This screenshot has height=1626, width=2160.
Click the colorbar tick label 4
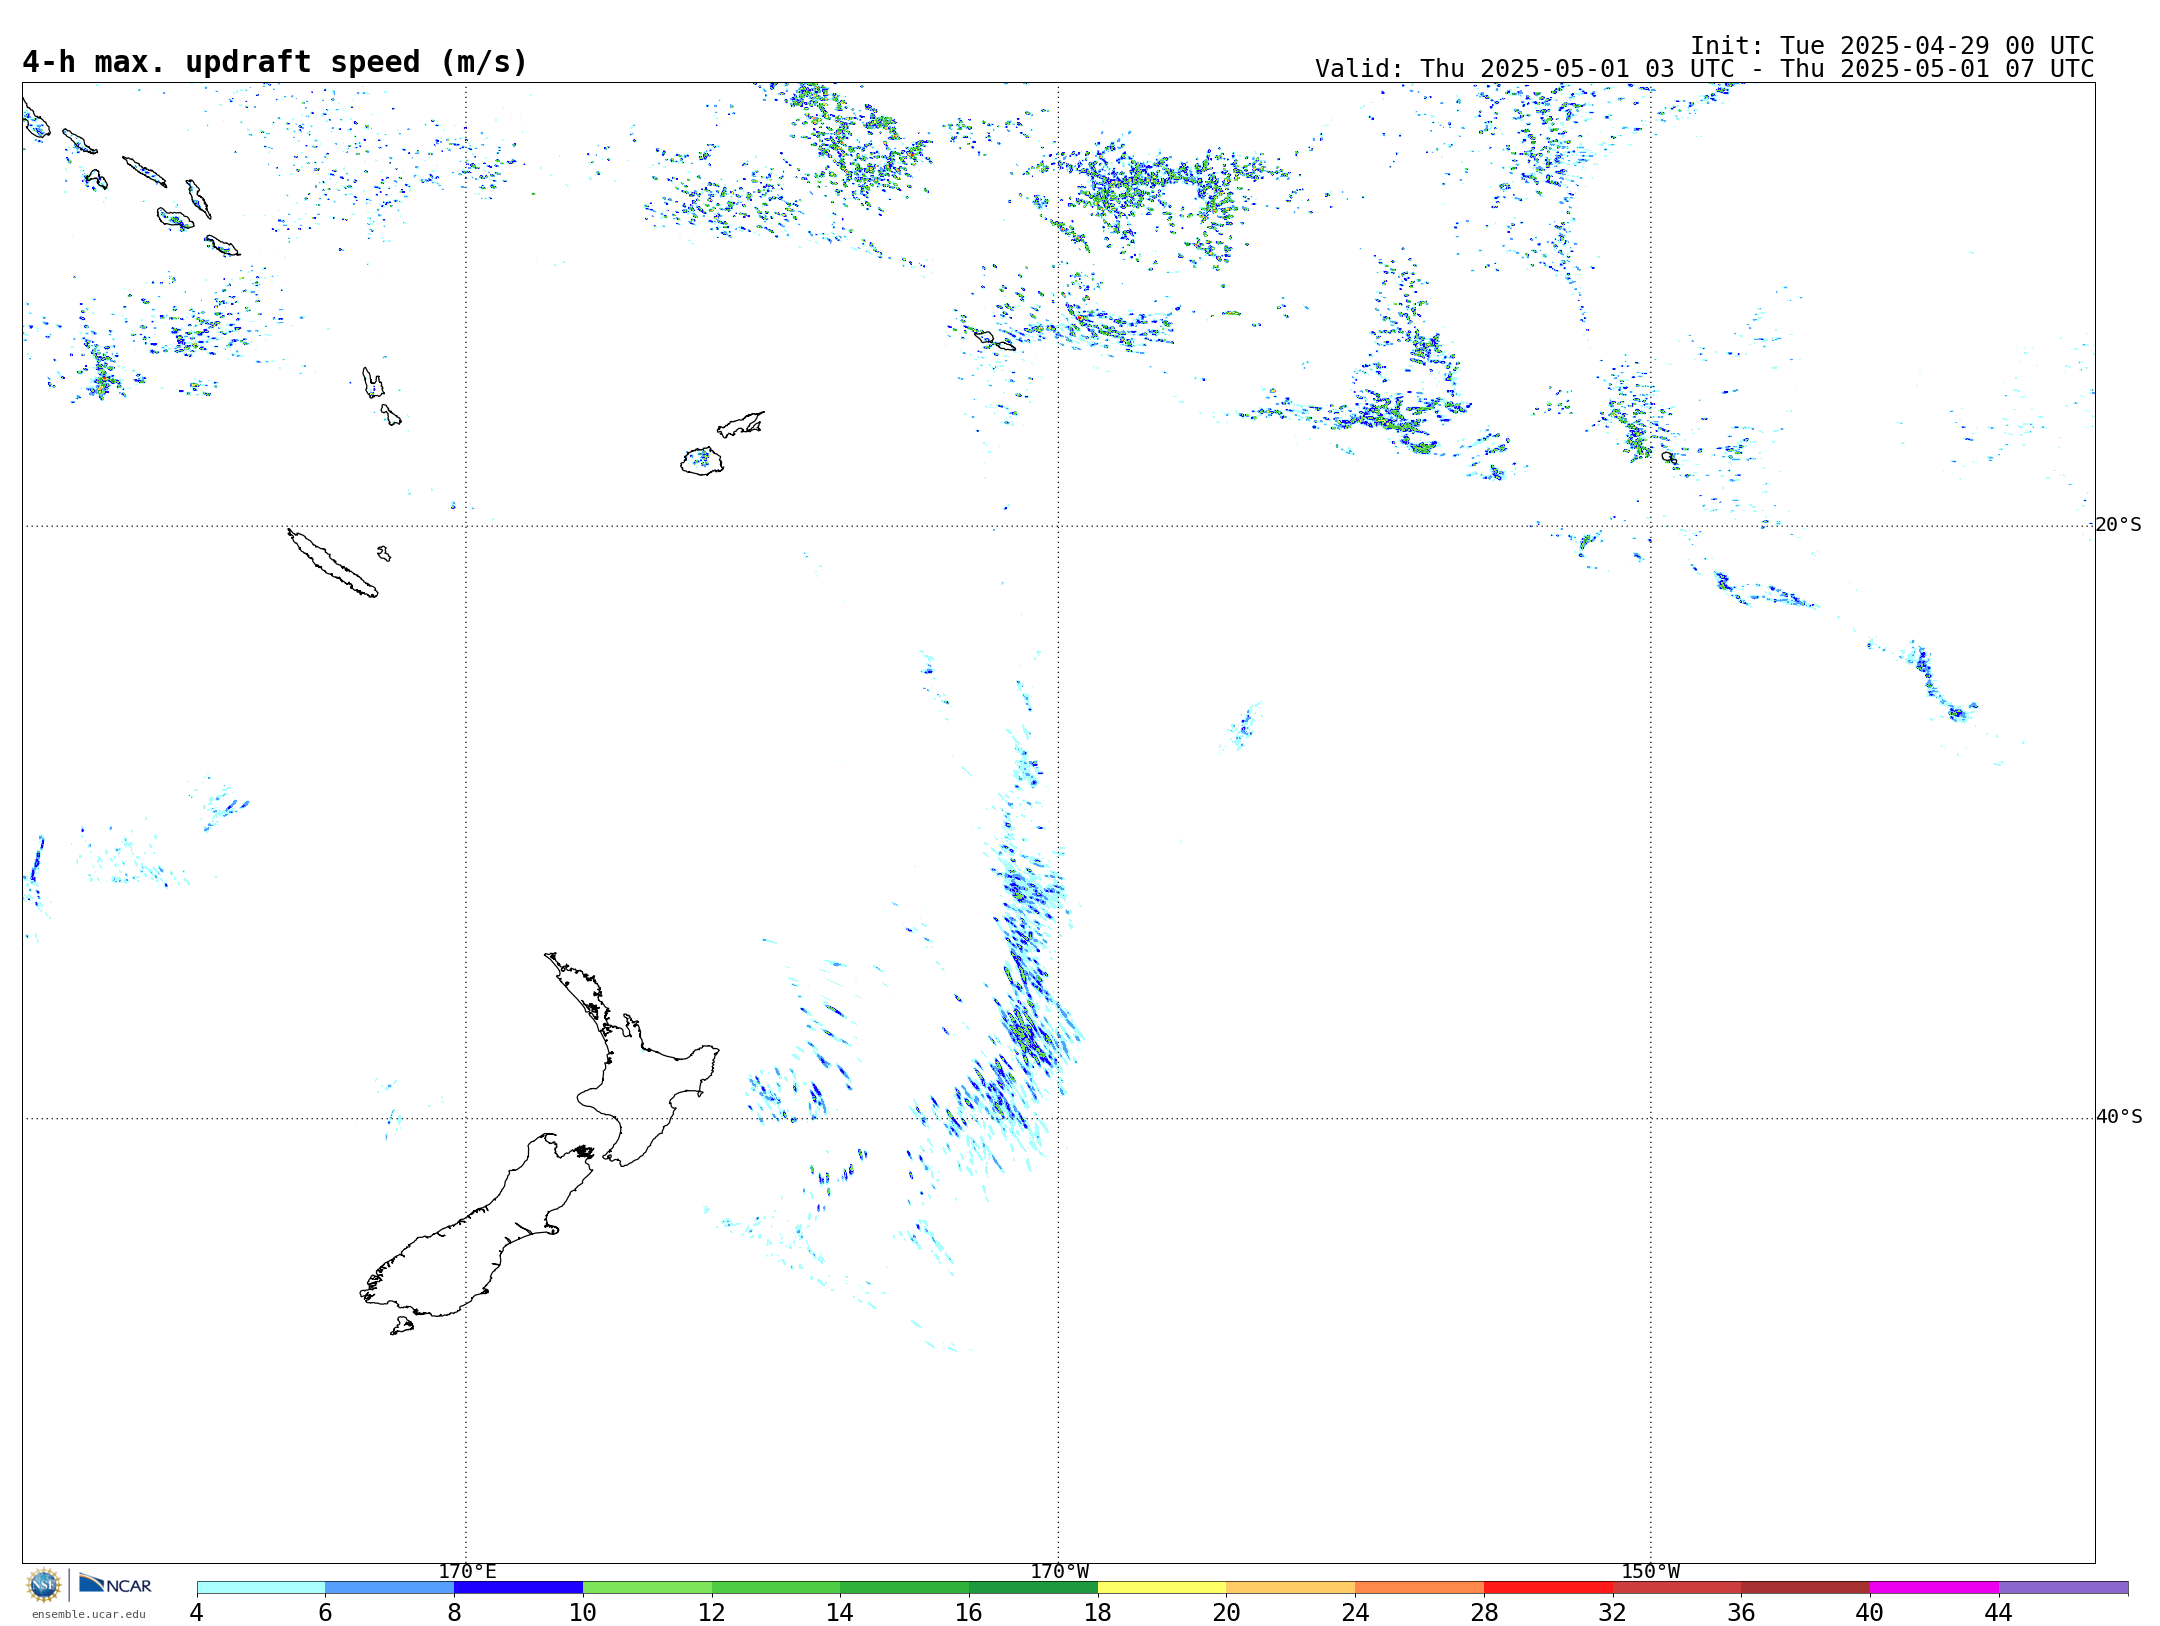[197, 1612]
